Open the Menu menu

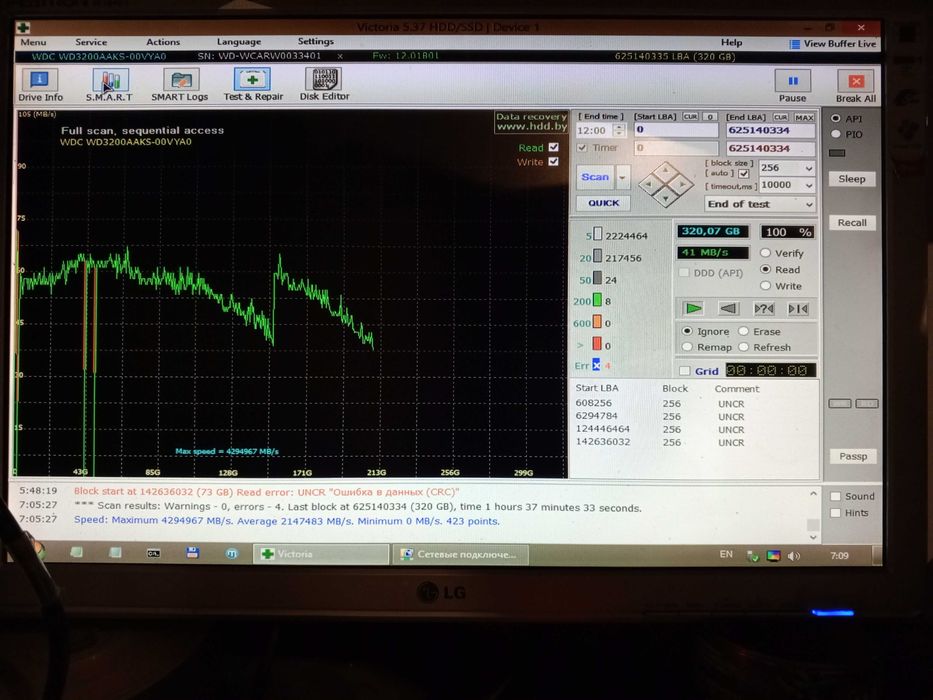pos(33,42)
